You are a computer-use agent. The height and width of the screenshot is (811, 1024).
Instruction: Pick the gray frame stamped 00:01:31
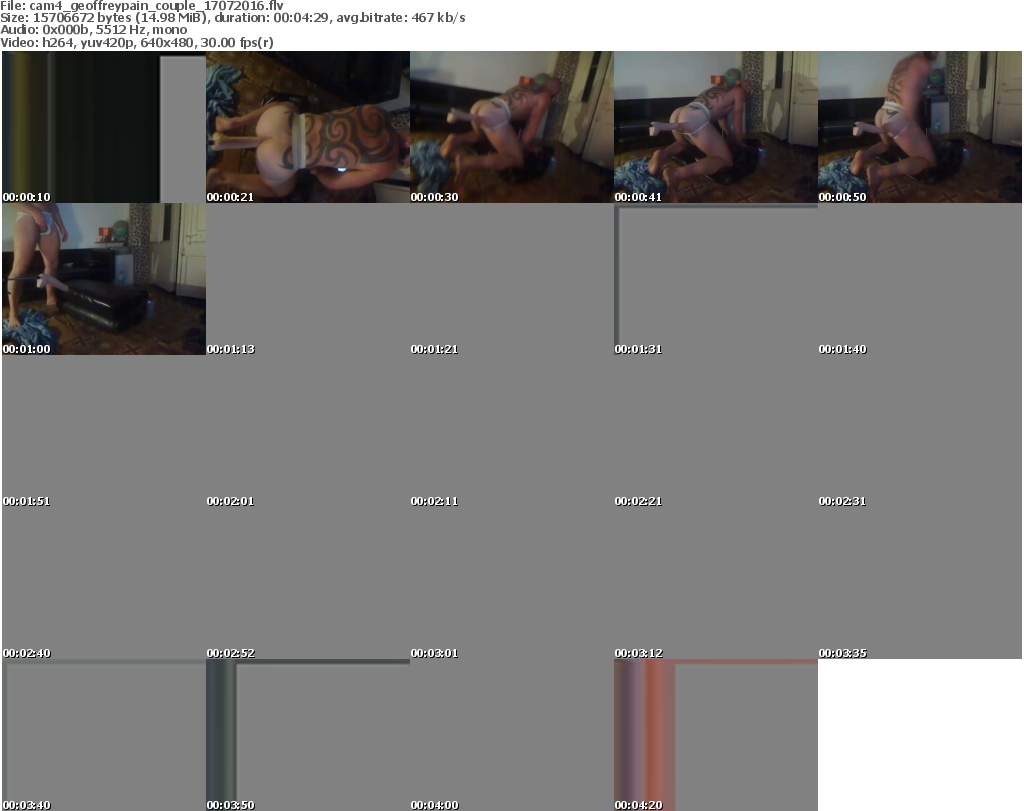click(716, 279)
